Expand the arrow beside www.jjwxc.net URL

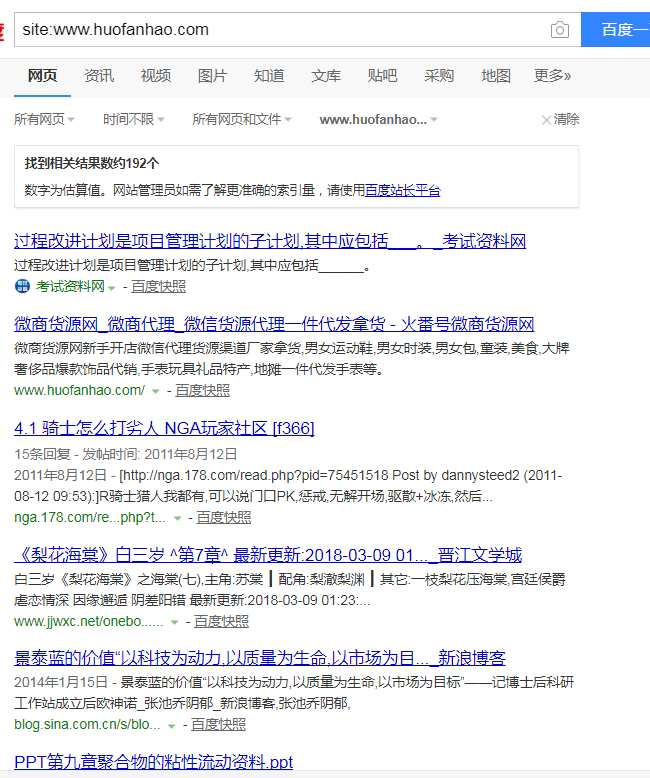(174, 622)
